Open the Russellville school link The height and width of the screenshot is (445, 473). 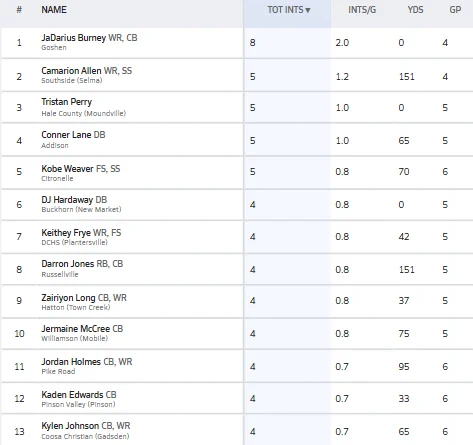(60, 274)
